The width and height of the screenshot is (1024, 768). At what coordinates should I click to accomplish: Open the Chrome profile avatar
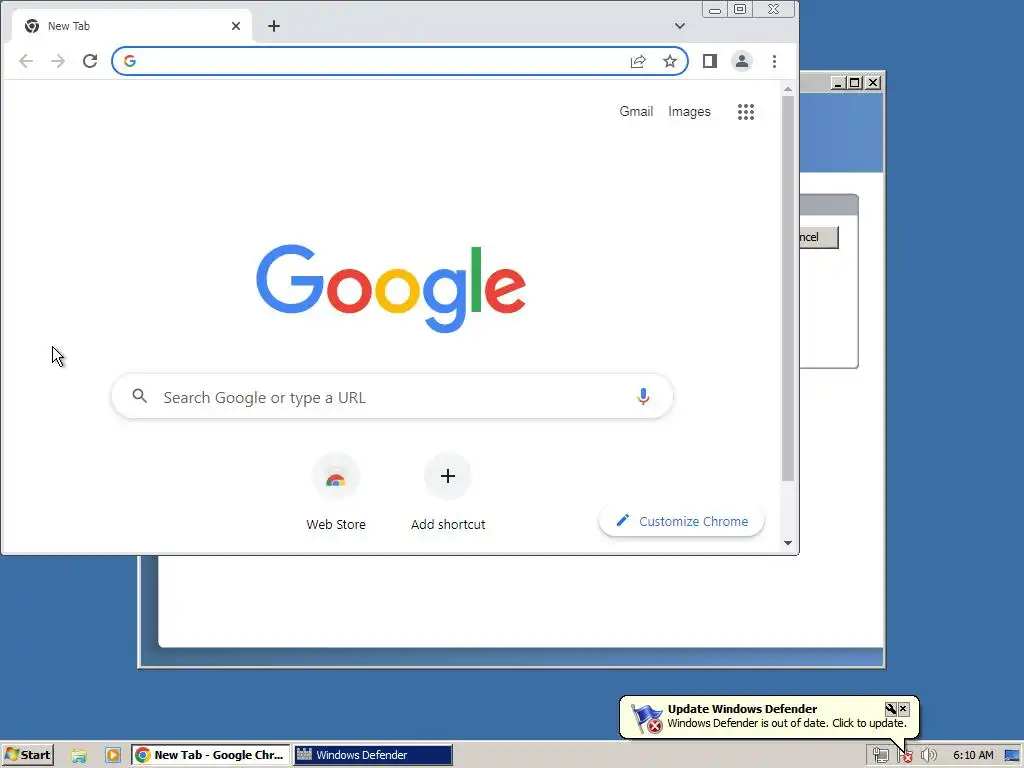(x=742, y=61)
